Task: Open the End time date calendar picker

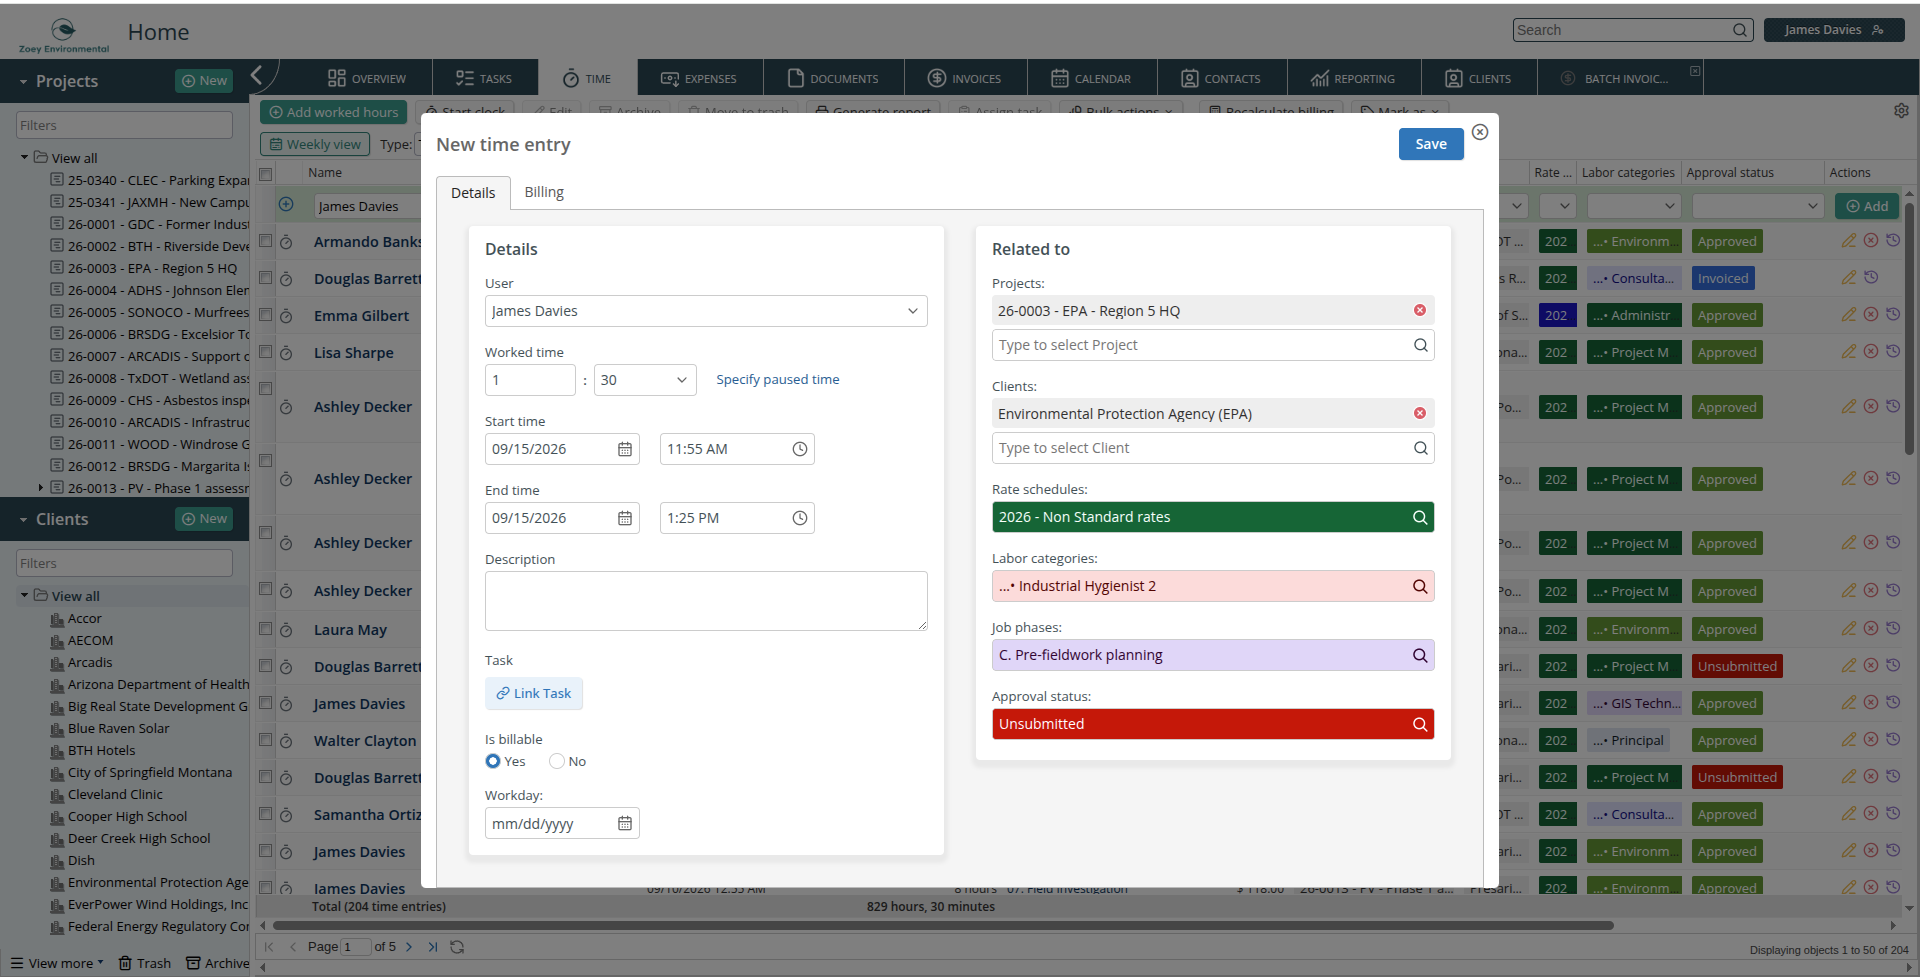Action: [x=625, y=518]
